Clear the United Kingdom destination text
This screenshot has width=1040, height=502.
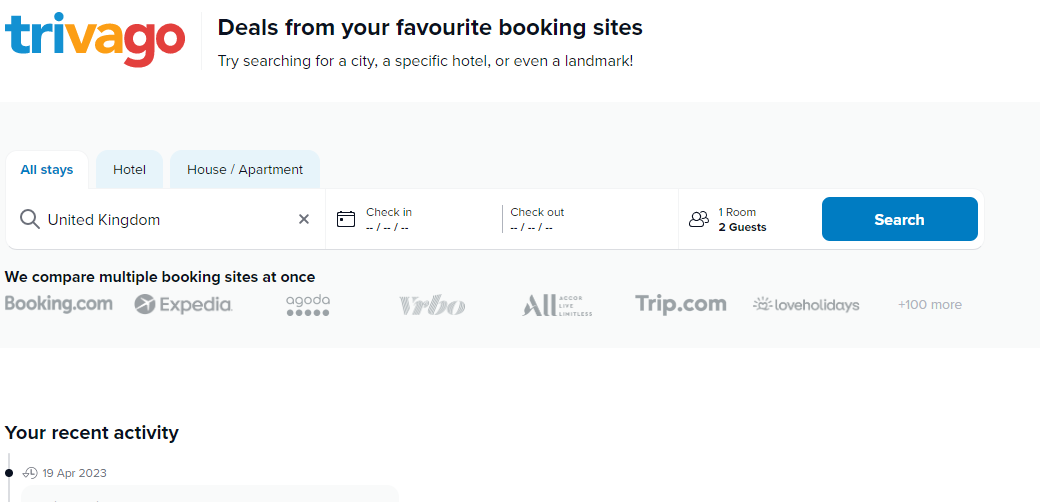tap(304, 220)
